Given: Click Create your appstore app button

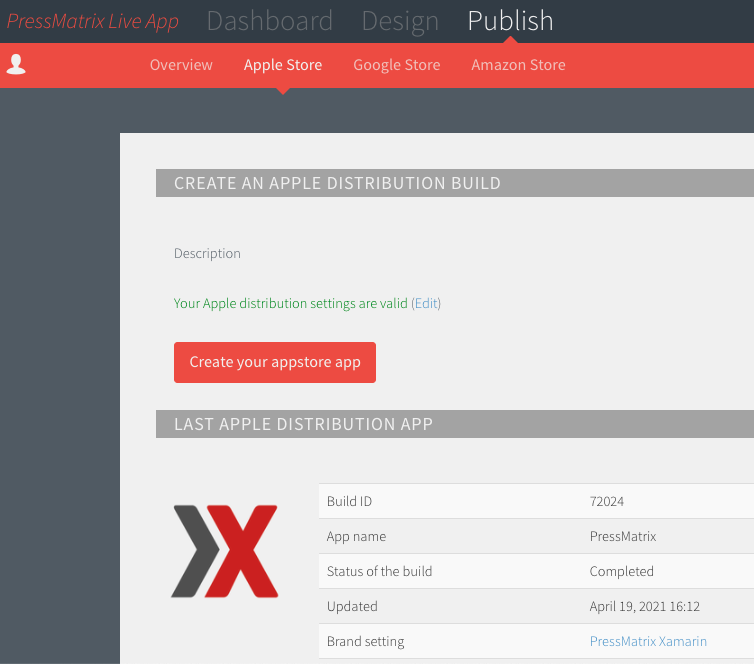Looking at the screenshot, I should (275, 363).
